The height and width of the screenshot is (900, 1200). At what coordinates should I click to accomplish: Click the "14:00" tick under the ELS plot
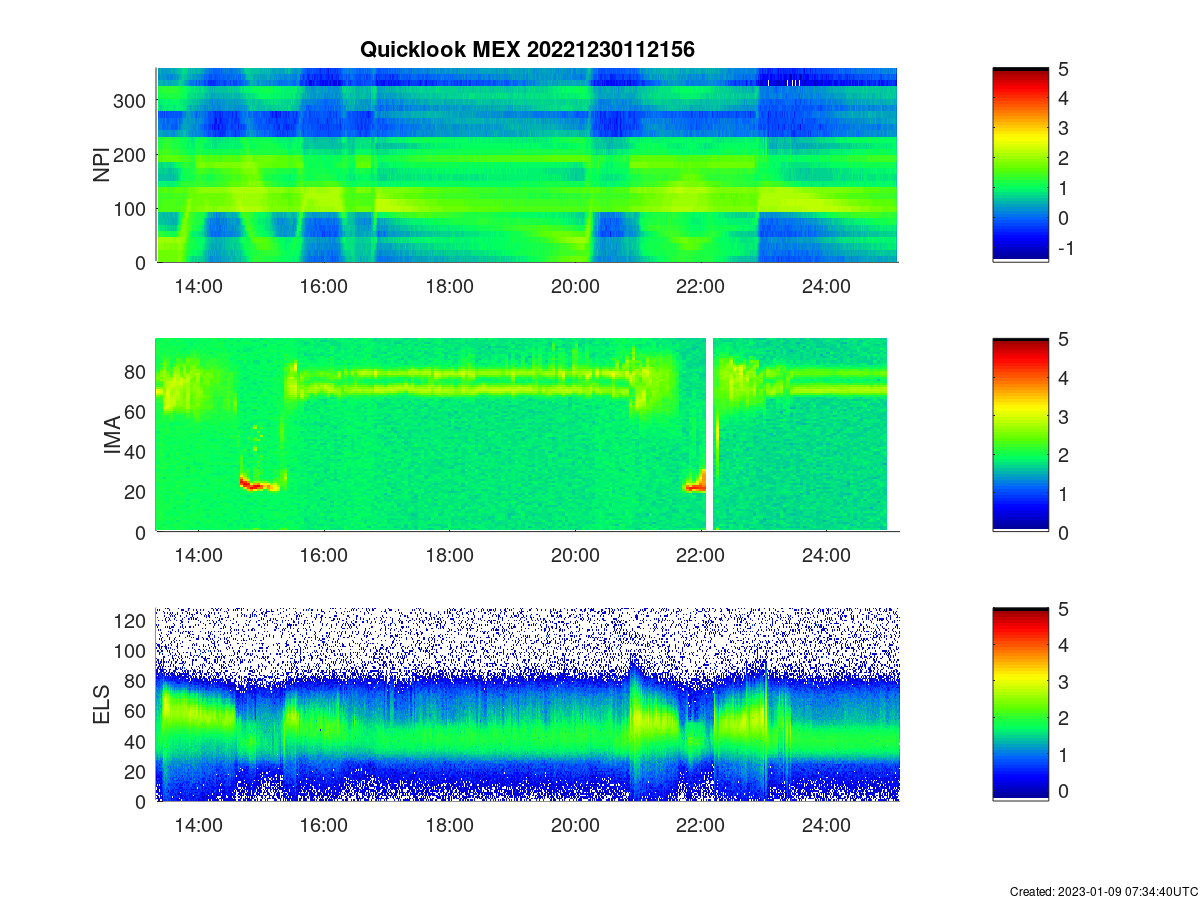[199, 826]
